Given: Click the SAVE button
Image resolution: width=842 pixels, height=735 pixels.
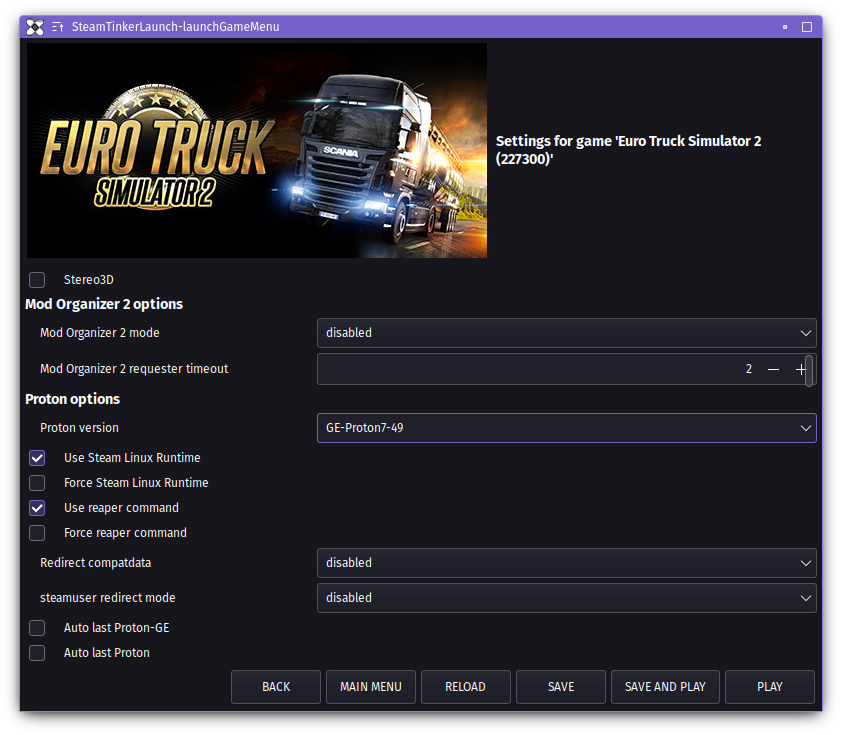Looking at the screenshot, I should pos(561,687).
